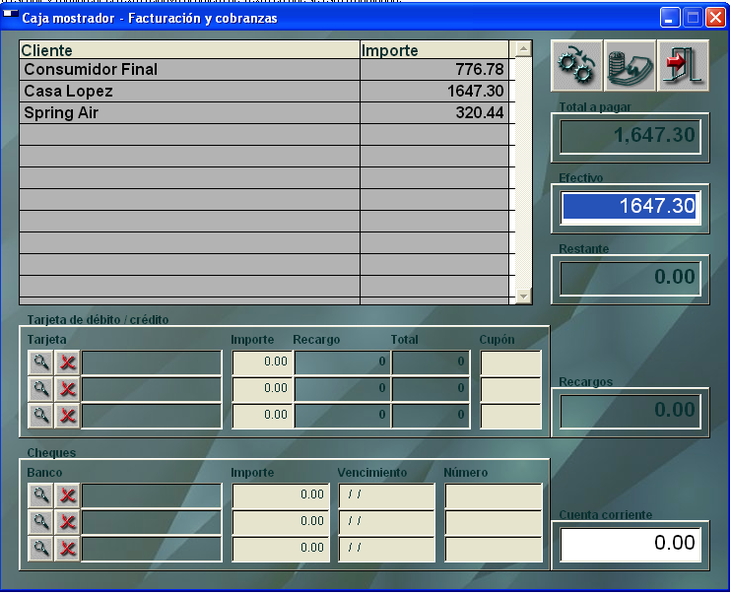Clear third Tarjeta row with red X
Image resolution: width=730 pixels, height=593 pixels.
tap(68, 415)
